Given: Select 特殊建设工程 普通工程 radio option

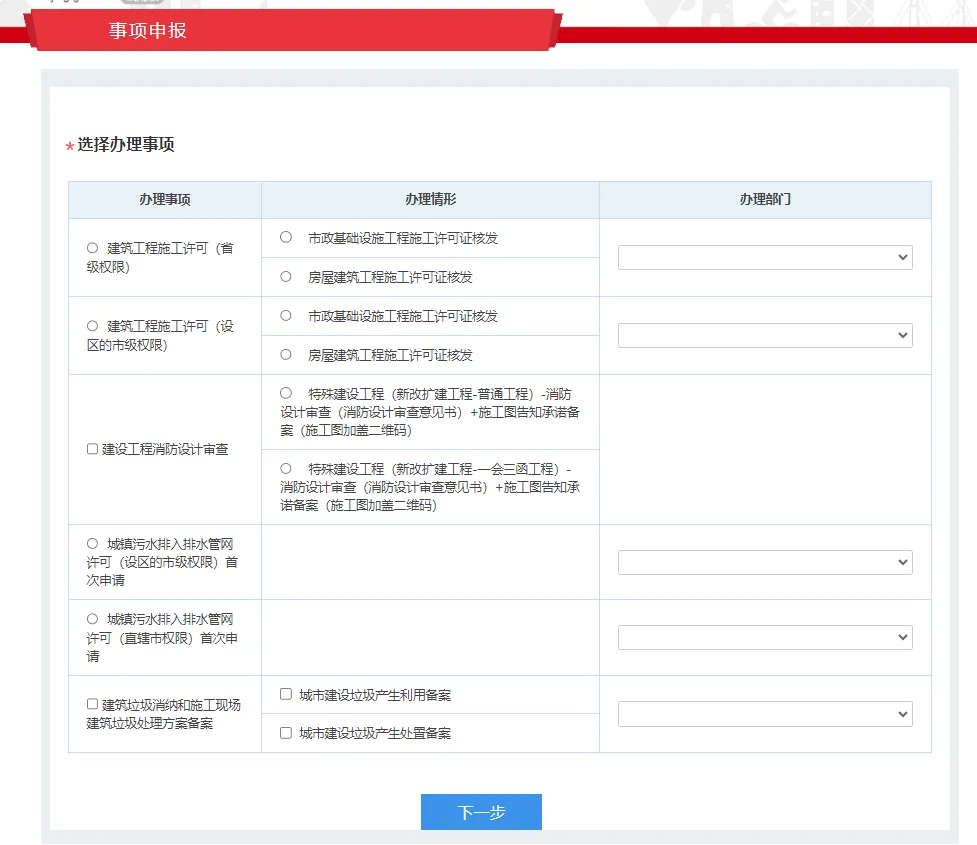Looking at the screenshot, I should point(286,394).
